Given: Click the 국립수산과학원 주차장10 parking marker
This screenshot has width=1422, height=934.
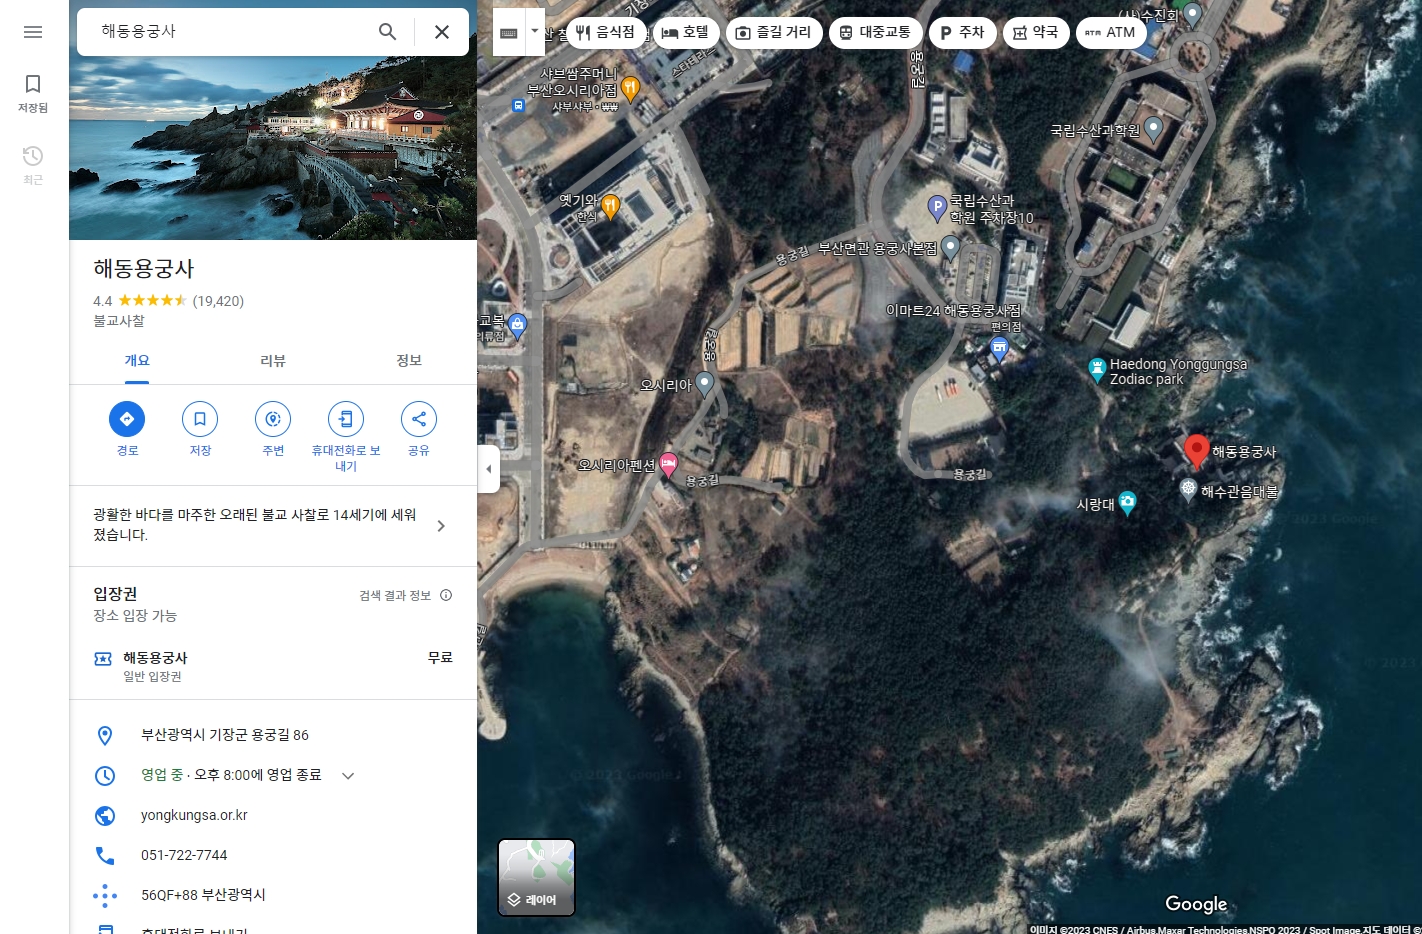Looking at the screenshot, I should coord(937,208).
